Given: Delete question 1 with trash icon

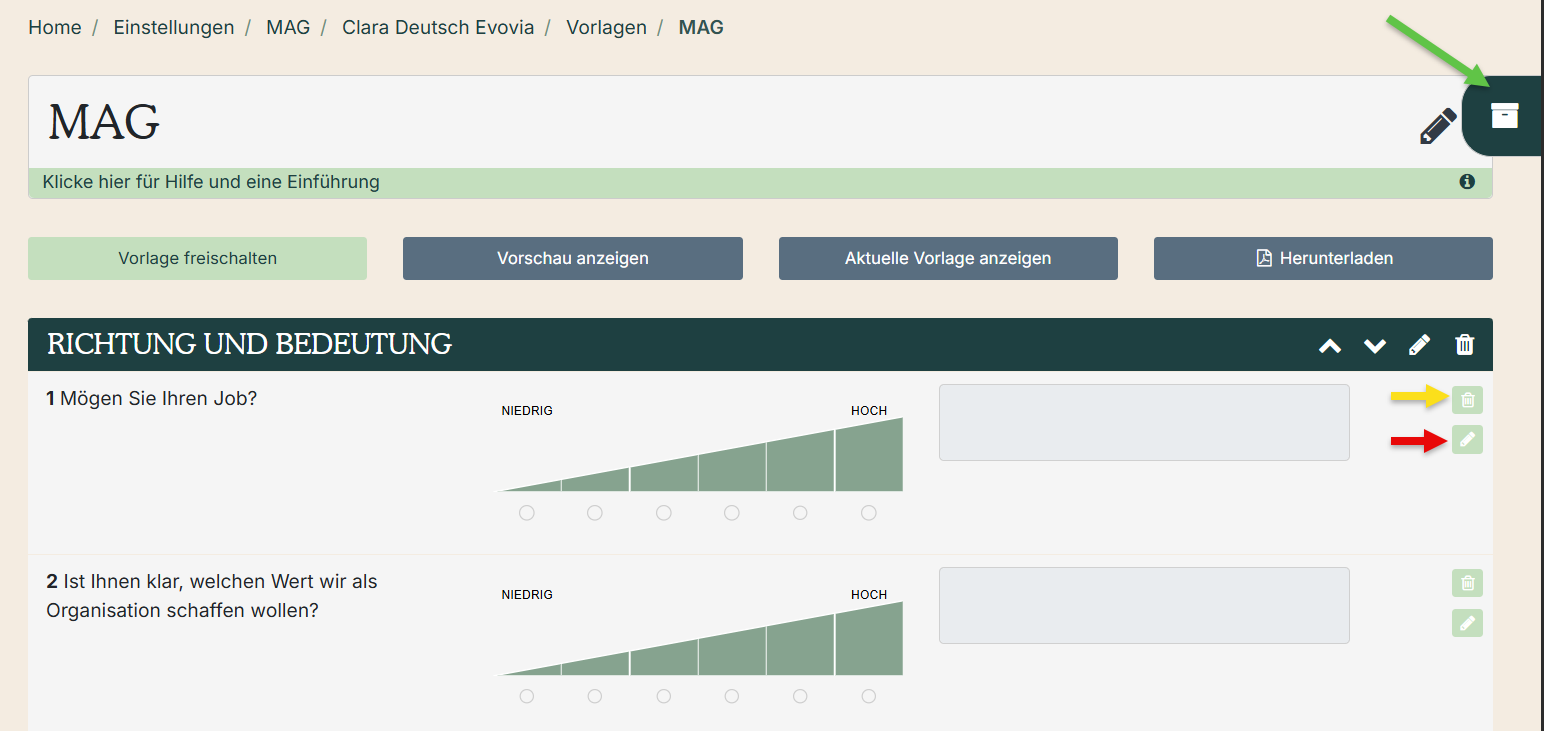Looking at the screenshot, I should [1467, 400].
